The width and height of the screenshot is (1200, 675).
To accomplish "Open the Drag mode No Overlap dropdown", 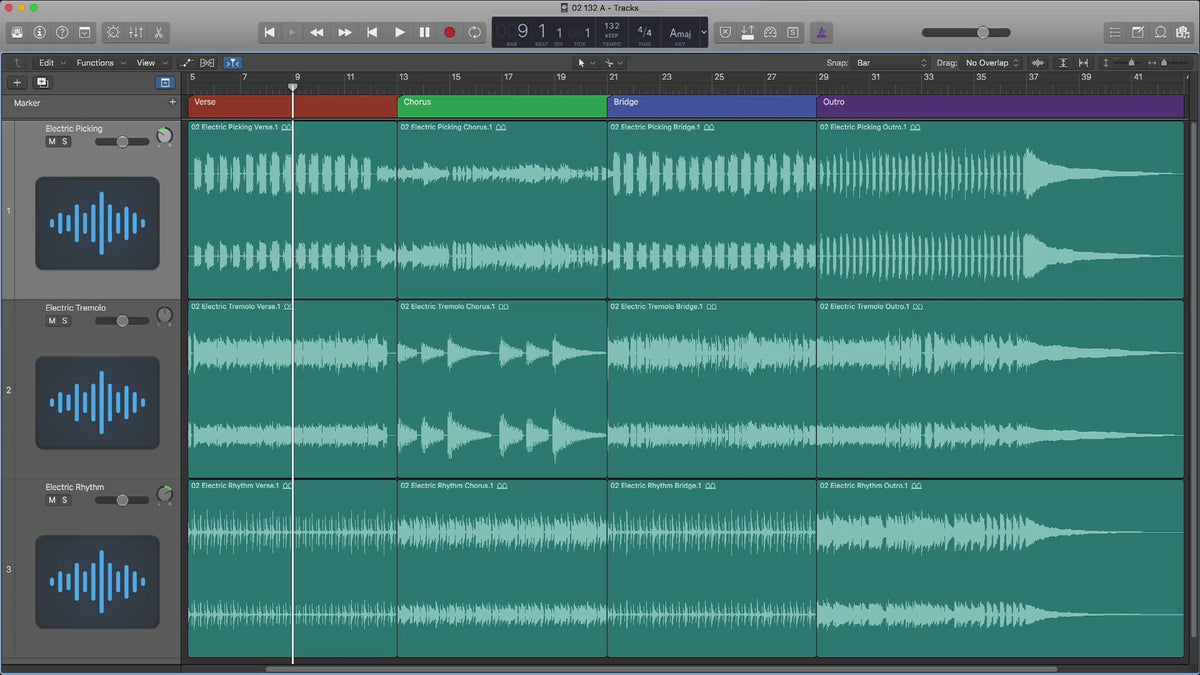I will [992, 63].
